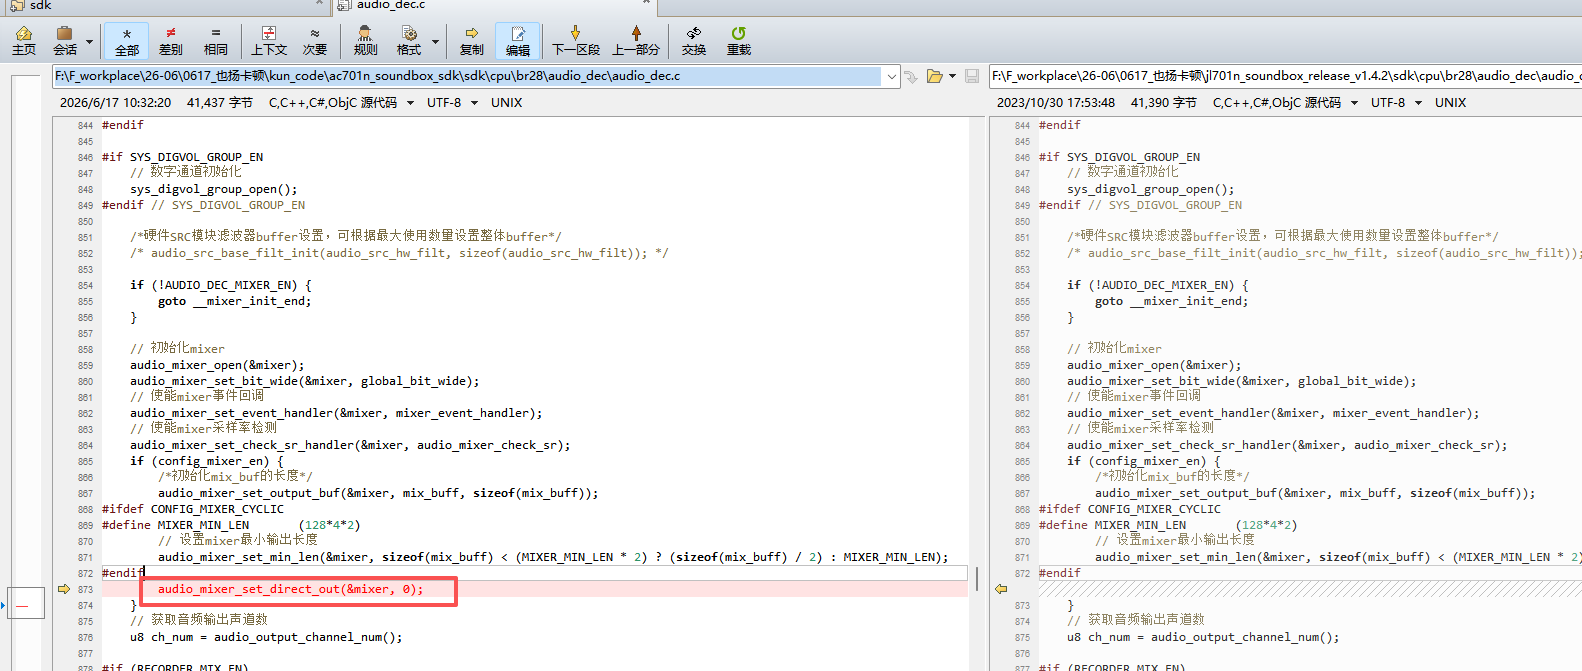Viewport: 1582px width, 671px height.
Task: Expand the 格式 format dropdown arrow
Action: [435, 42]
